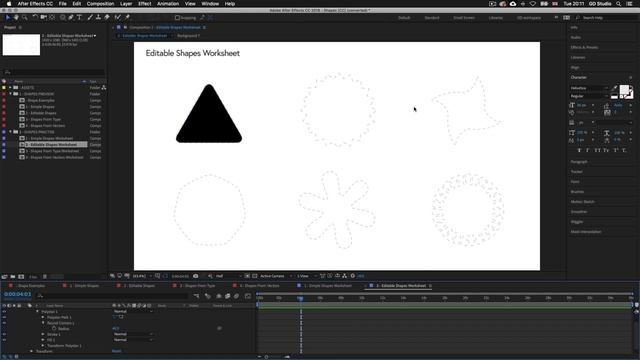This screenshot has width=640, height=360.
Task: Select the Clone Stamp tool
Action: (x=98, y=18)
